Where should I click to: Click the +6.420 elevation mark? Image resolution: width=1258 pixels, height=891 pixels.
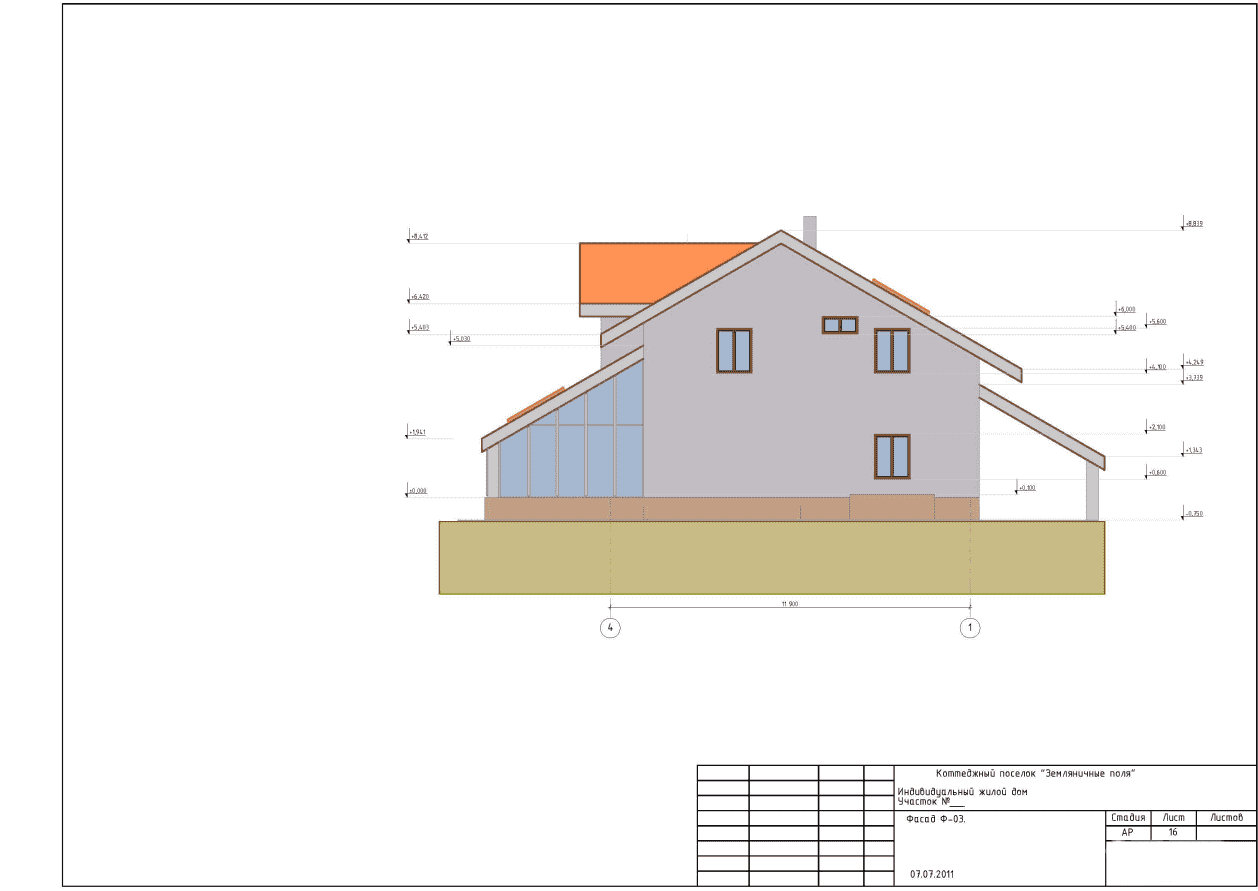pos(419,297)
